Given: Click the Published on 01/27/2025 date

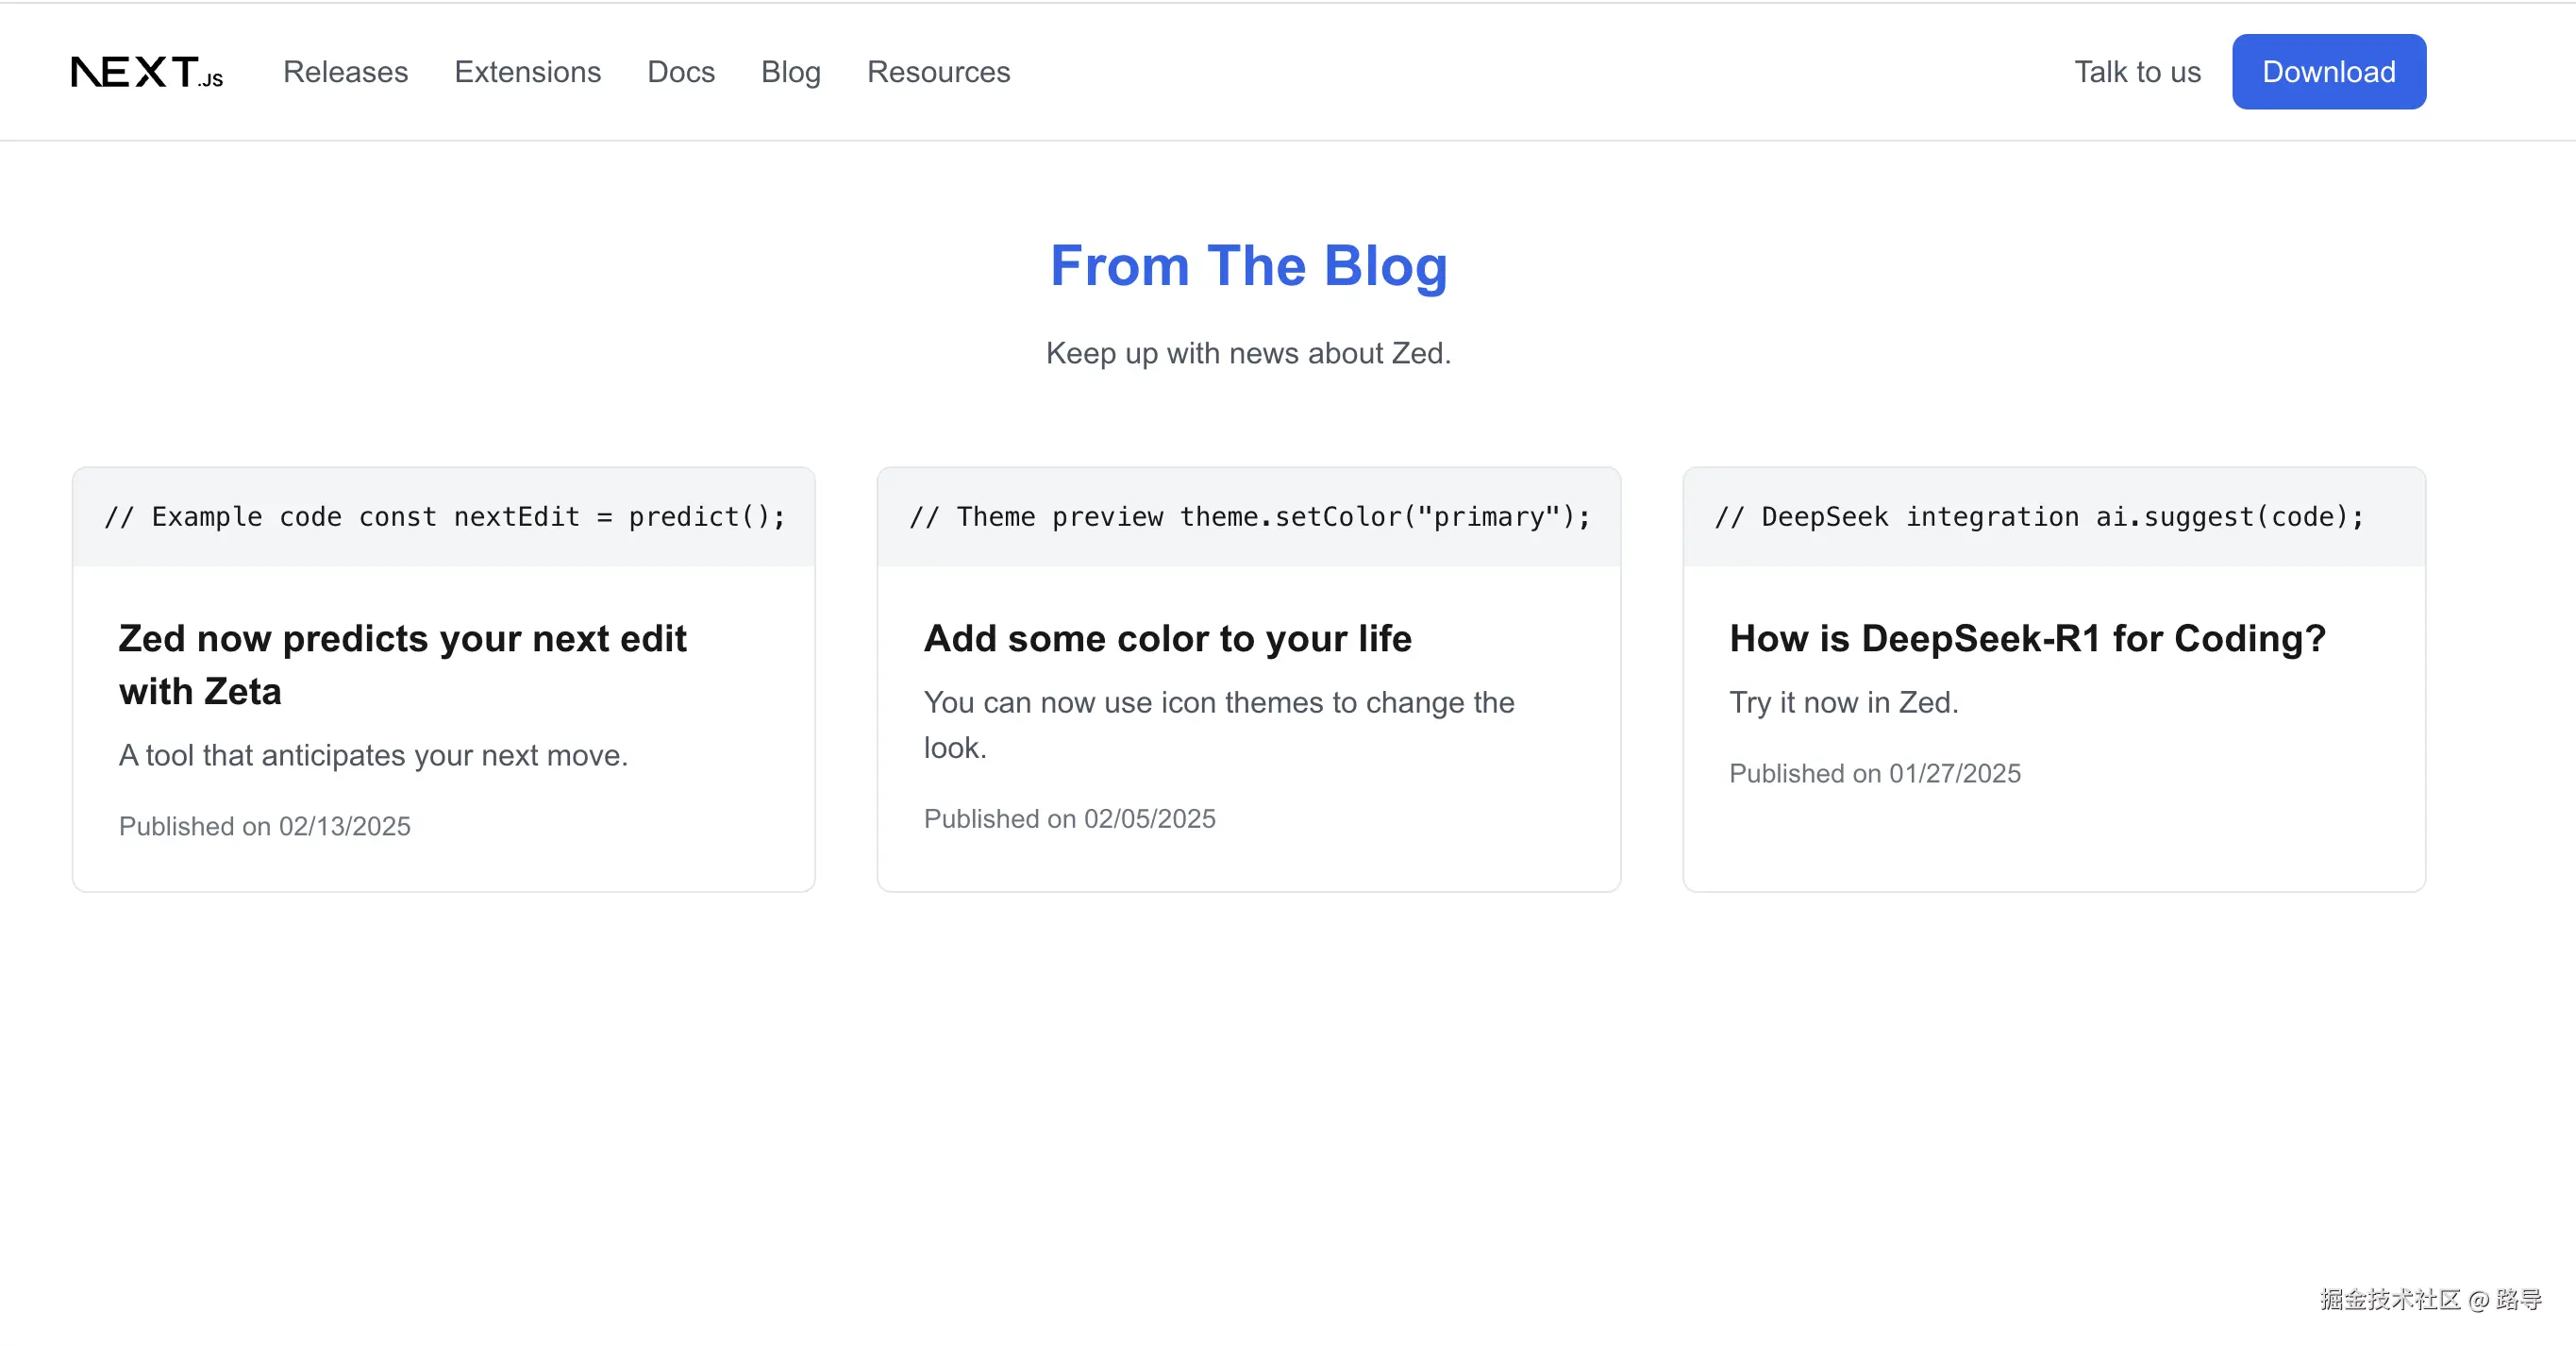Looking at the screenshot, I should [1874, 773].
